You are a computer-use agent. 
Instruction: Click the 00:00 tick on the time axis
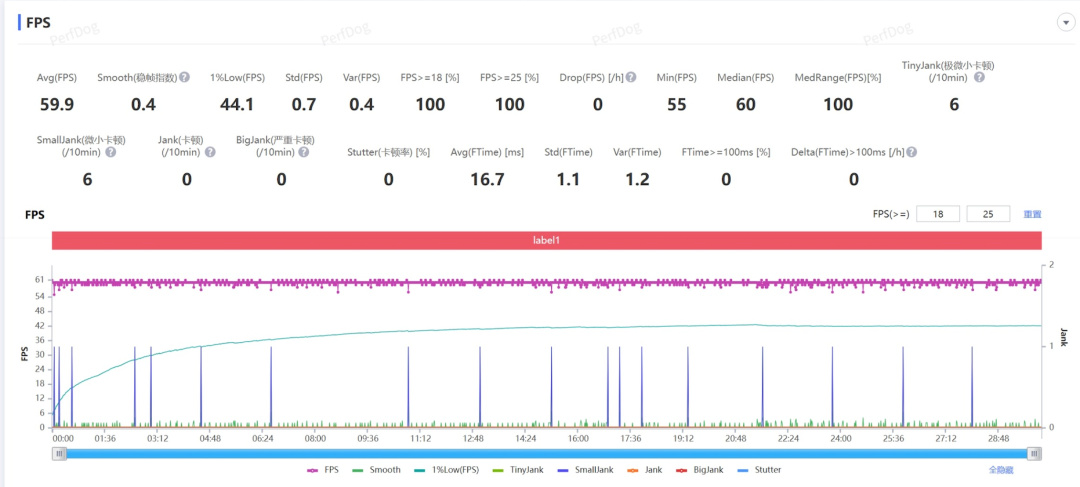[x=62, y=438]
